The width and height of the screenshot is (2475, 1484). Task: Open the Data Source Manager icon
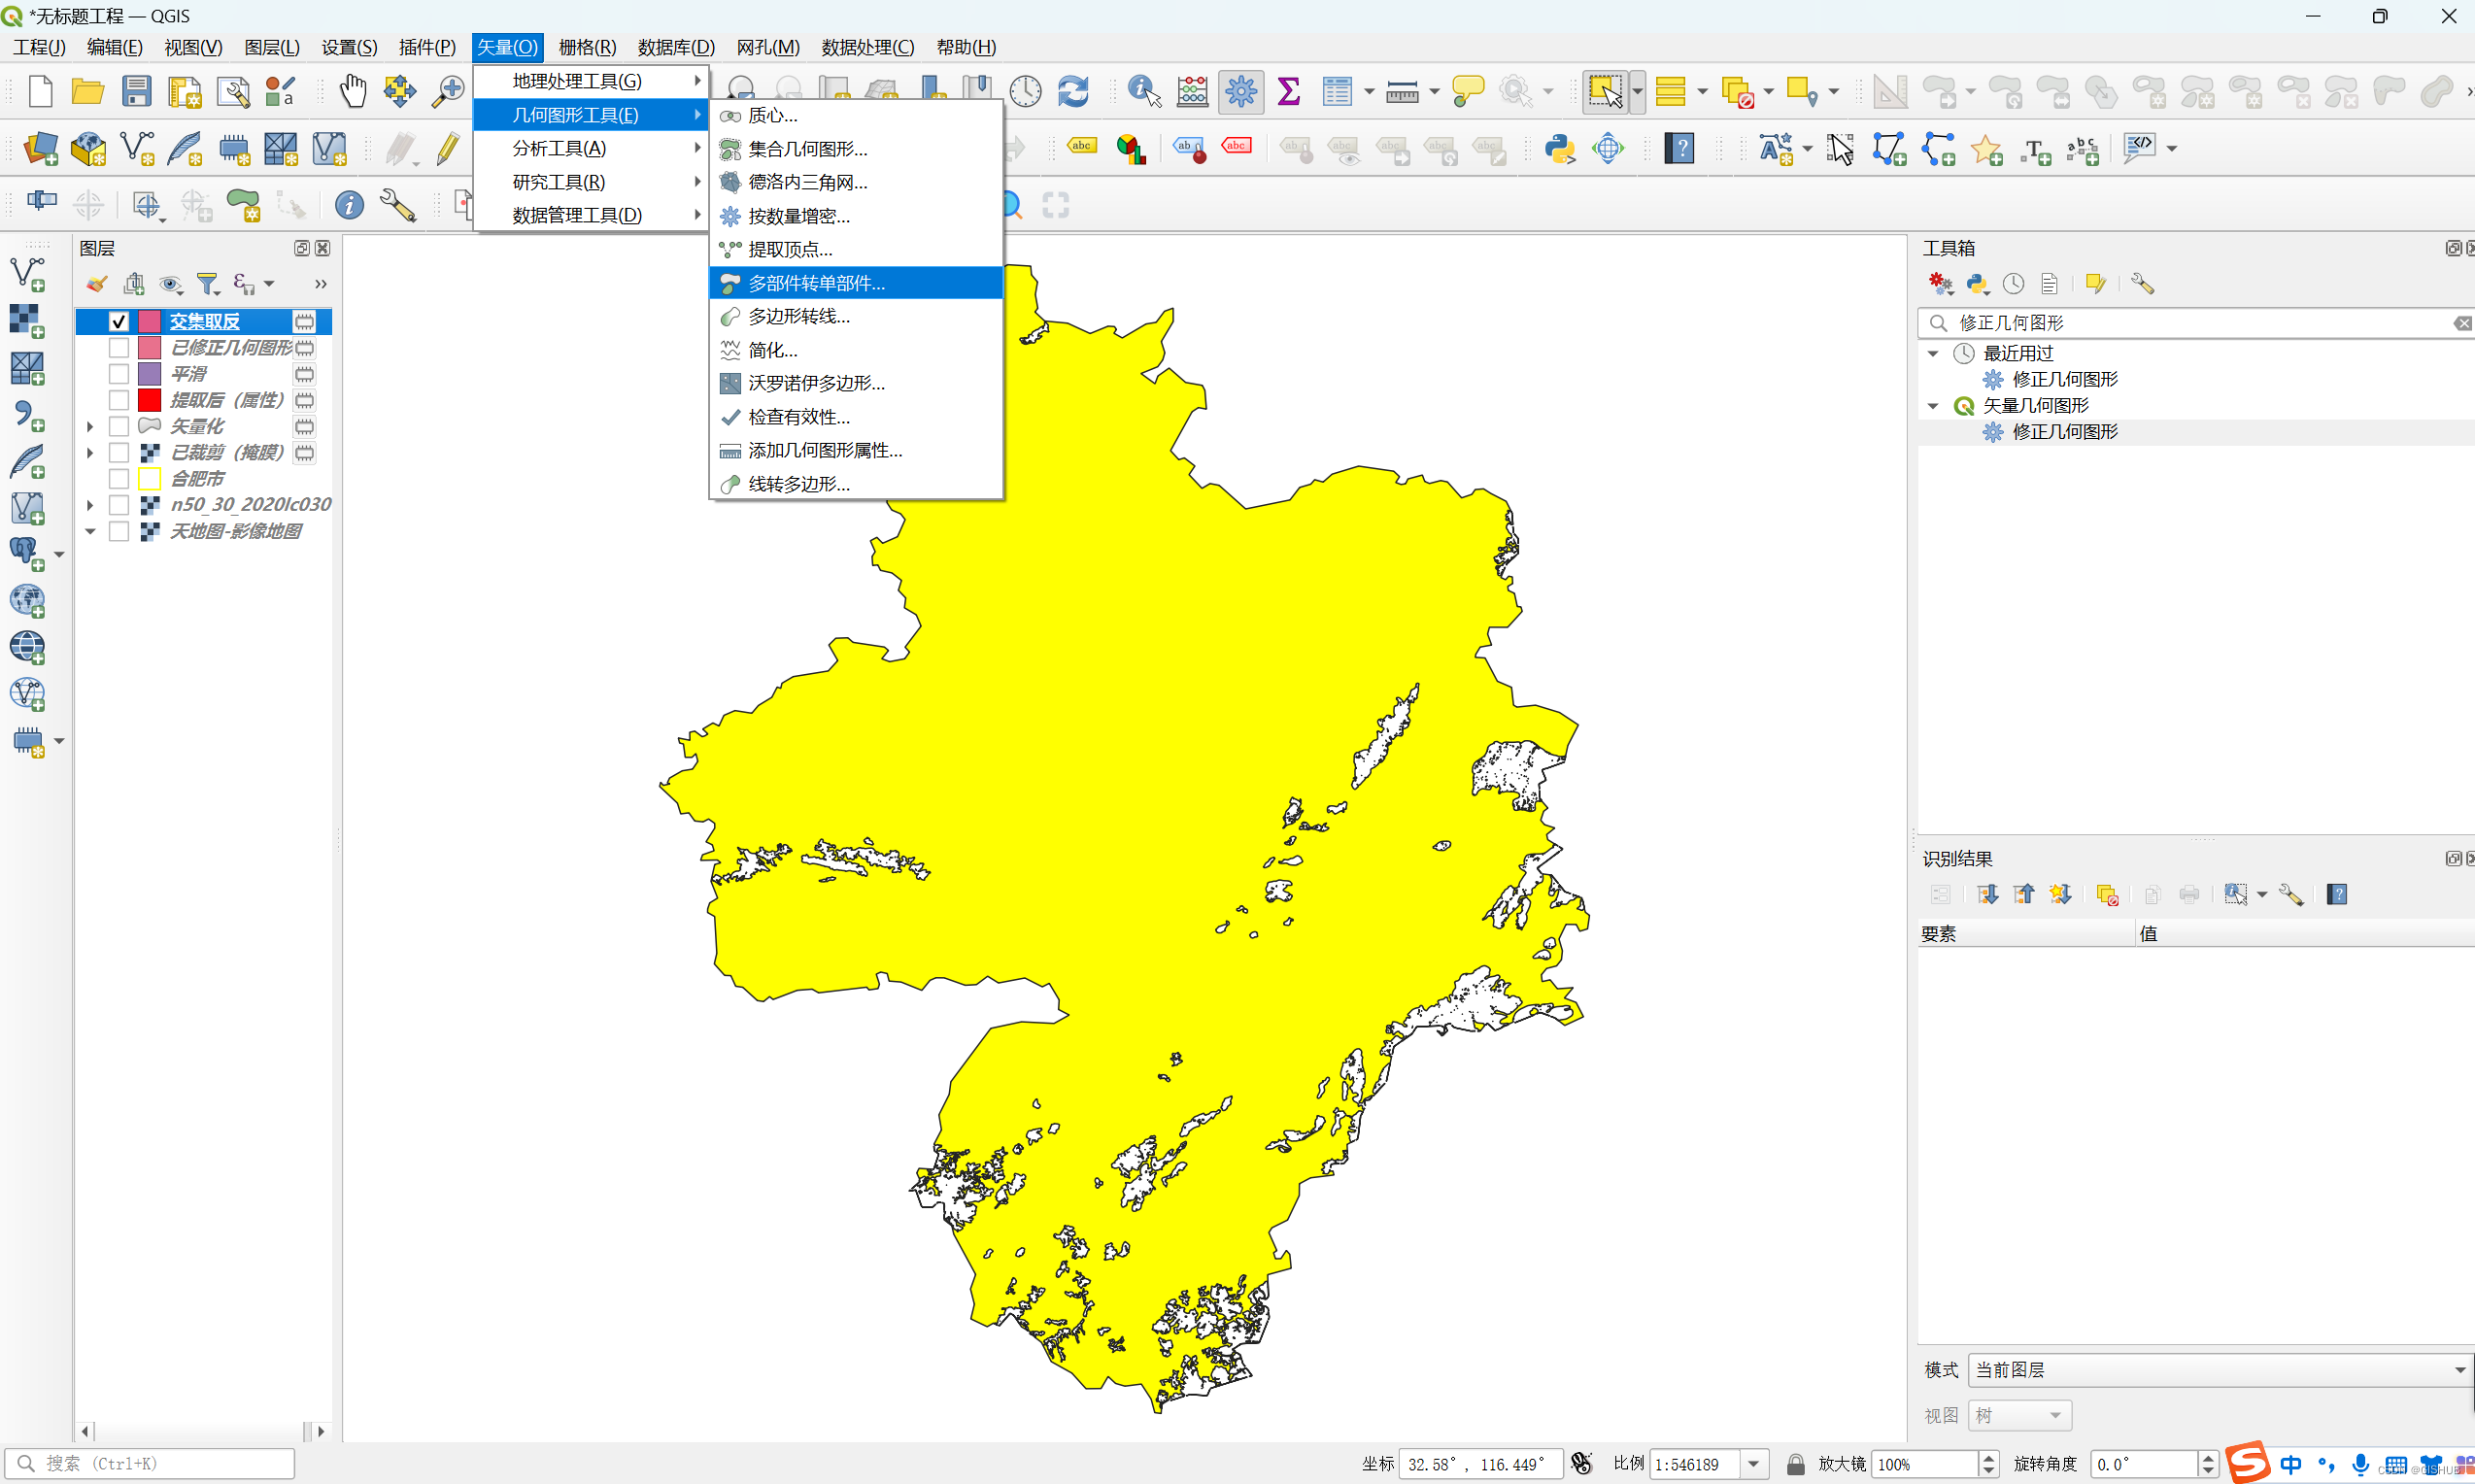[x=41, y=149]
